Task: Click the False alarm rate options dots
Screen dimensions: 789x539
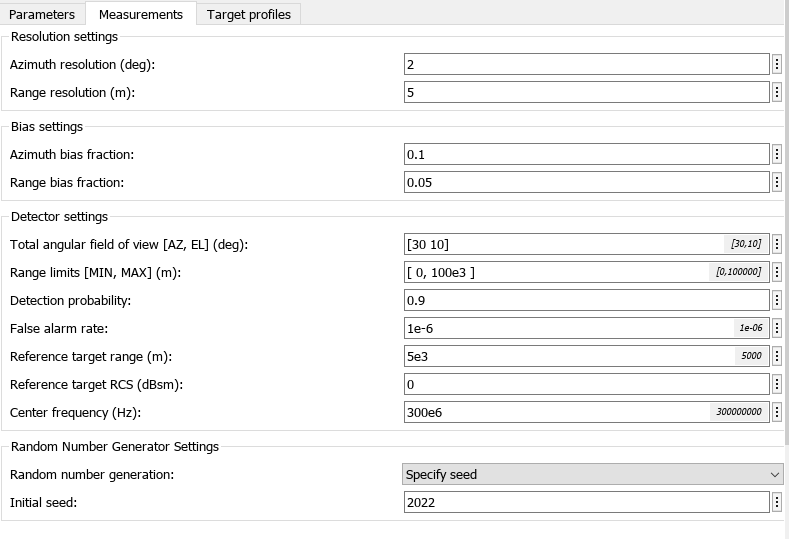Action: point(777,329)
